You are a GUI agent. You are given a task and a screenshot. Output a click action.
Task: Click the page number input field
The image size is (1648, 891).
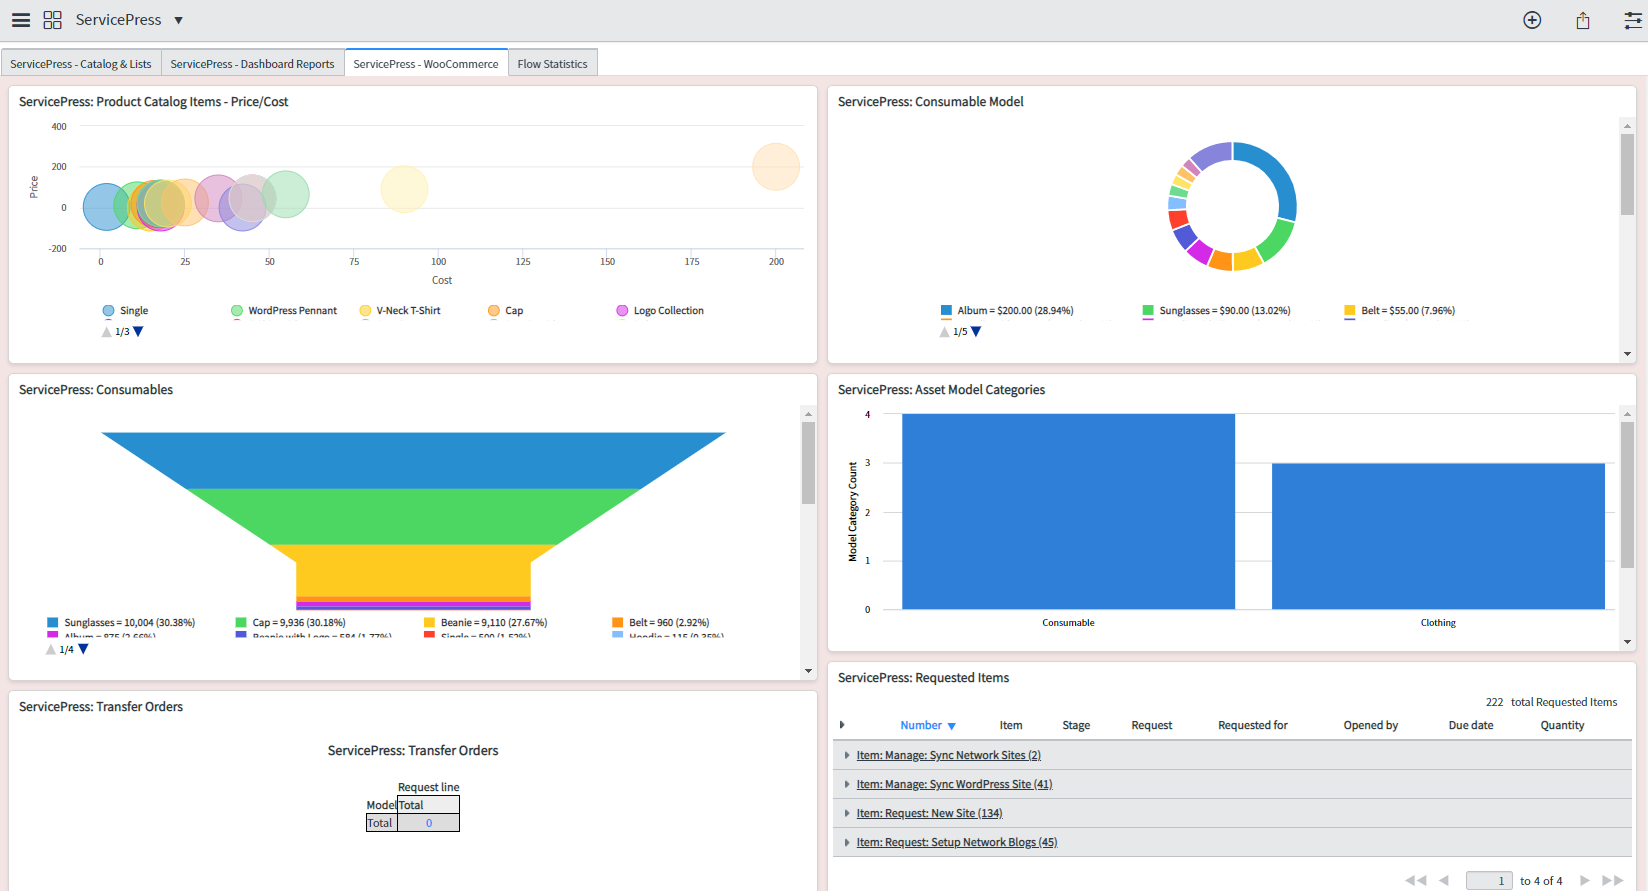click(1489, 880)
